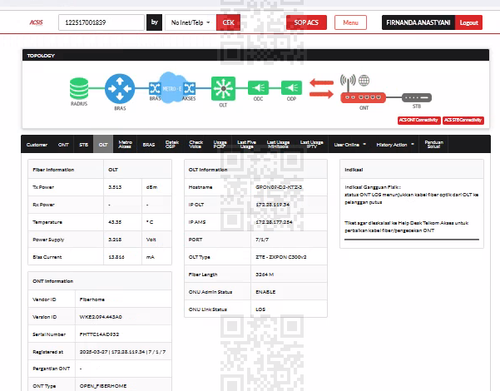Open the Panduan Solusi tab
500x391 pixels.
434,144
